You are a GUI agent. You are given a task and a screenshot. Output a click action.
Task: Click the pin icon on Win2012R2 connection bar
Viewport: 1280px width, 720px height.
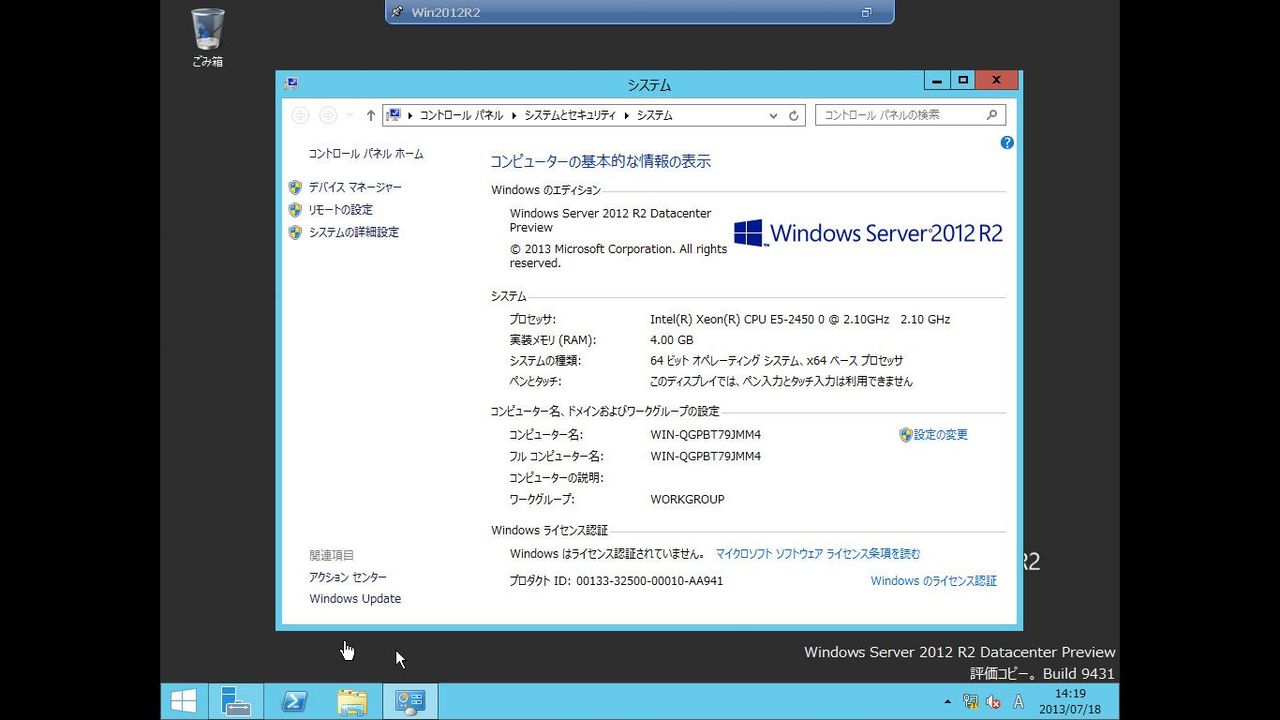pyautogui.click(x=398, y=12)
